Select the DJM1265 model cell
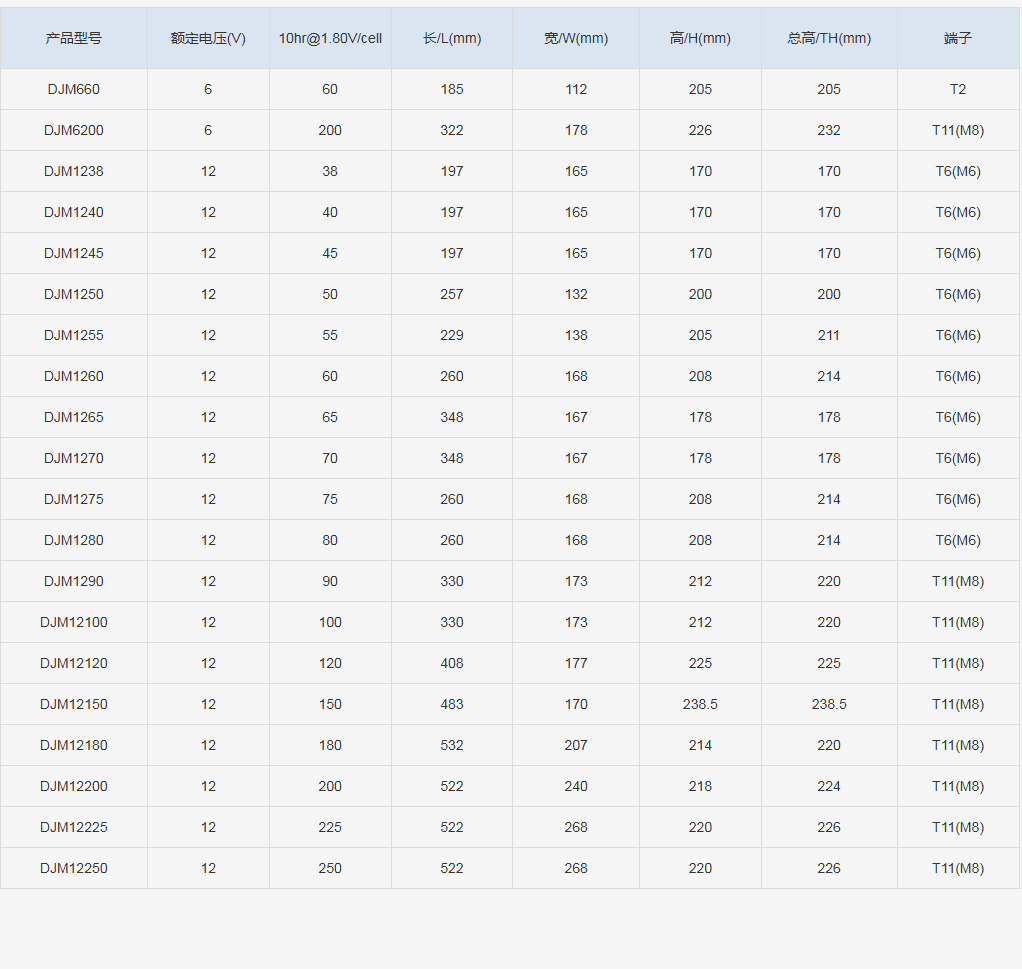Image resolution: width=1022 pixels, height=970 pixels. (74, 418)
